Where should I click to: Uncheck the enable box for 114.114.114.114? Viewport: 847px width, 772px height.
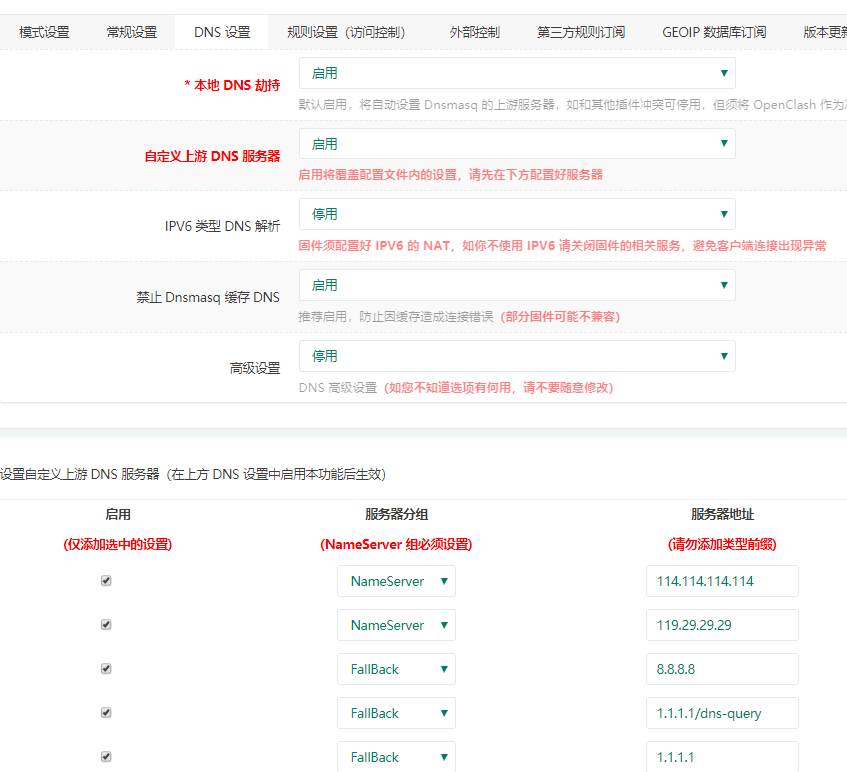(x=105, y=580)
